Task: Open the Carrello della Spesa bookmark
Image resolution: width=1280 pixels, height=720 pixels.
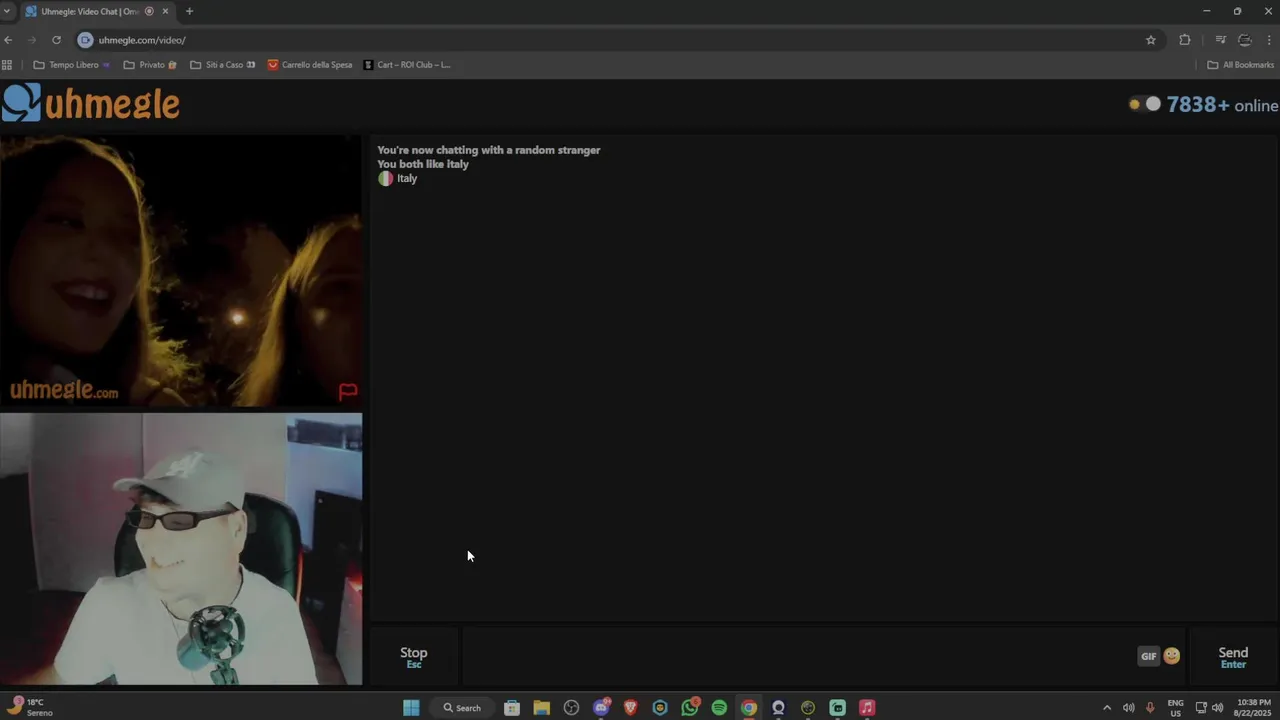Action: tap(310, 65)
